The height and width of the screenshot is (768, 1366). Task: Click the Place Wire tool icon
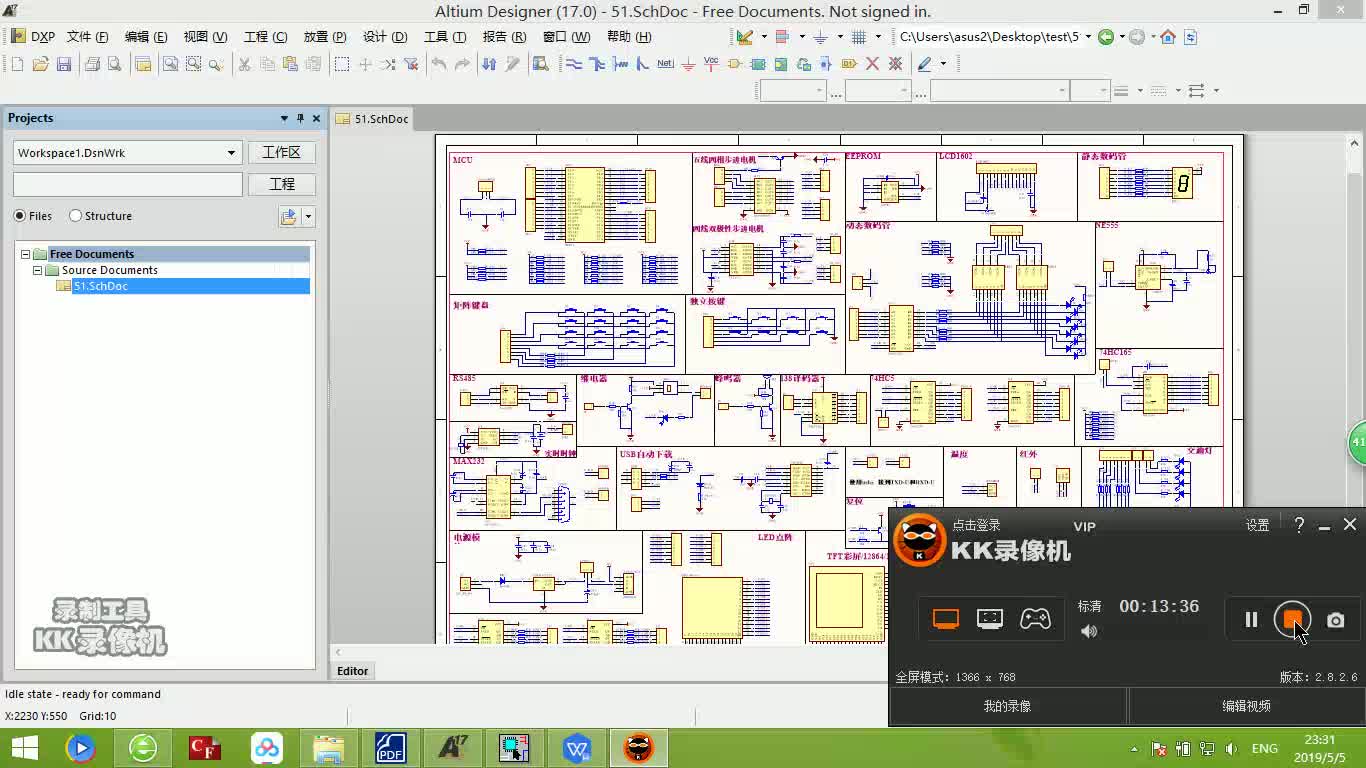point(574,64)
